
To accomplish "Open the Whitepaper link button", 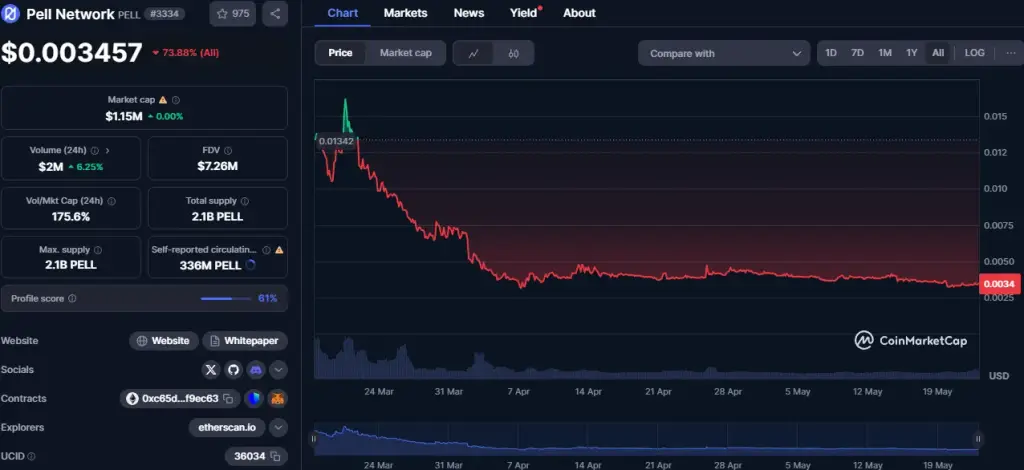I will [x=245, y=341].
